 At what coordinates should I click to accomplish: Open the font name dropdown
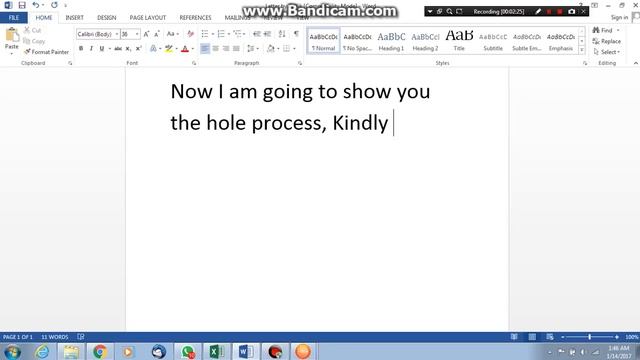(x=117, y=34)
